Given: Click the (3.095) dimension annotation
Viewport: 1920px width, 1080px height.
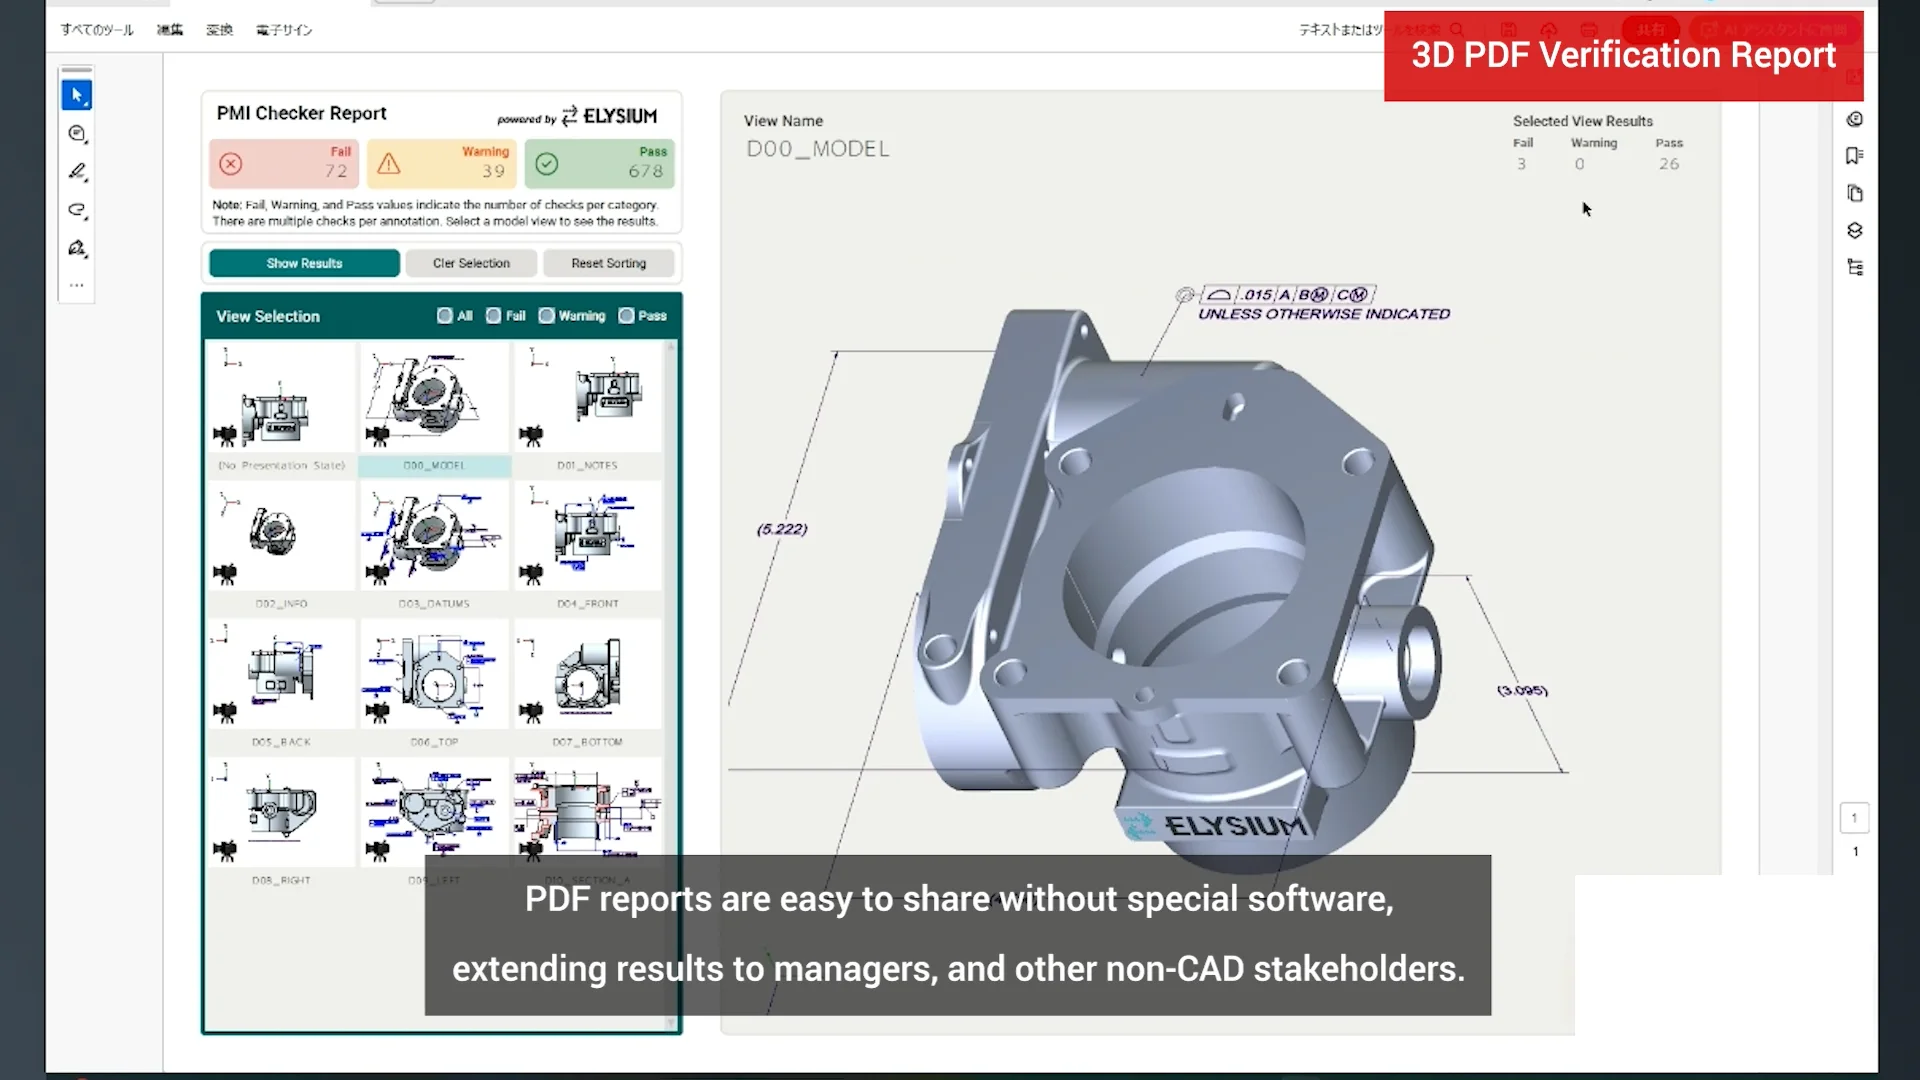Looking at the screenshot, I should pyautogui.click(x=1522, y=690).
